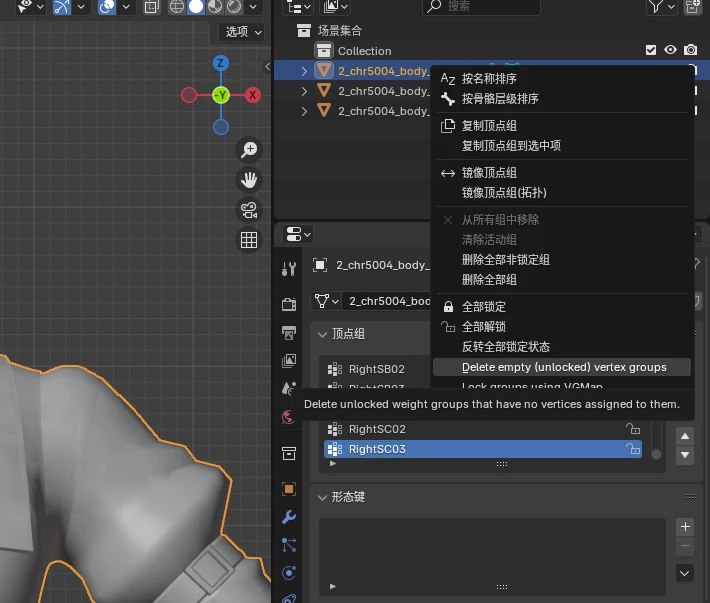Open the Tool settings properties tab
The width and height of the screenshot is (710, 603).
pyautogui.click(x=289, y=268)
